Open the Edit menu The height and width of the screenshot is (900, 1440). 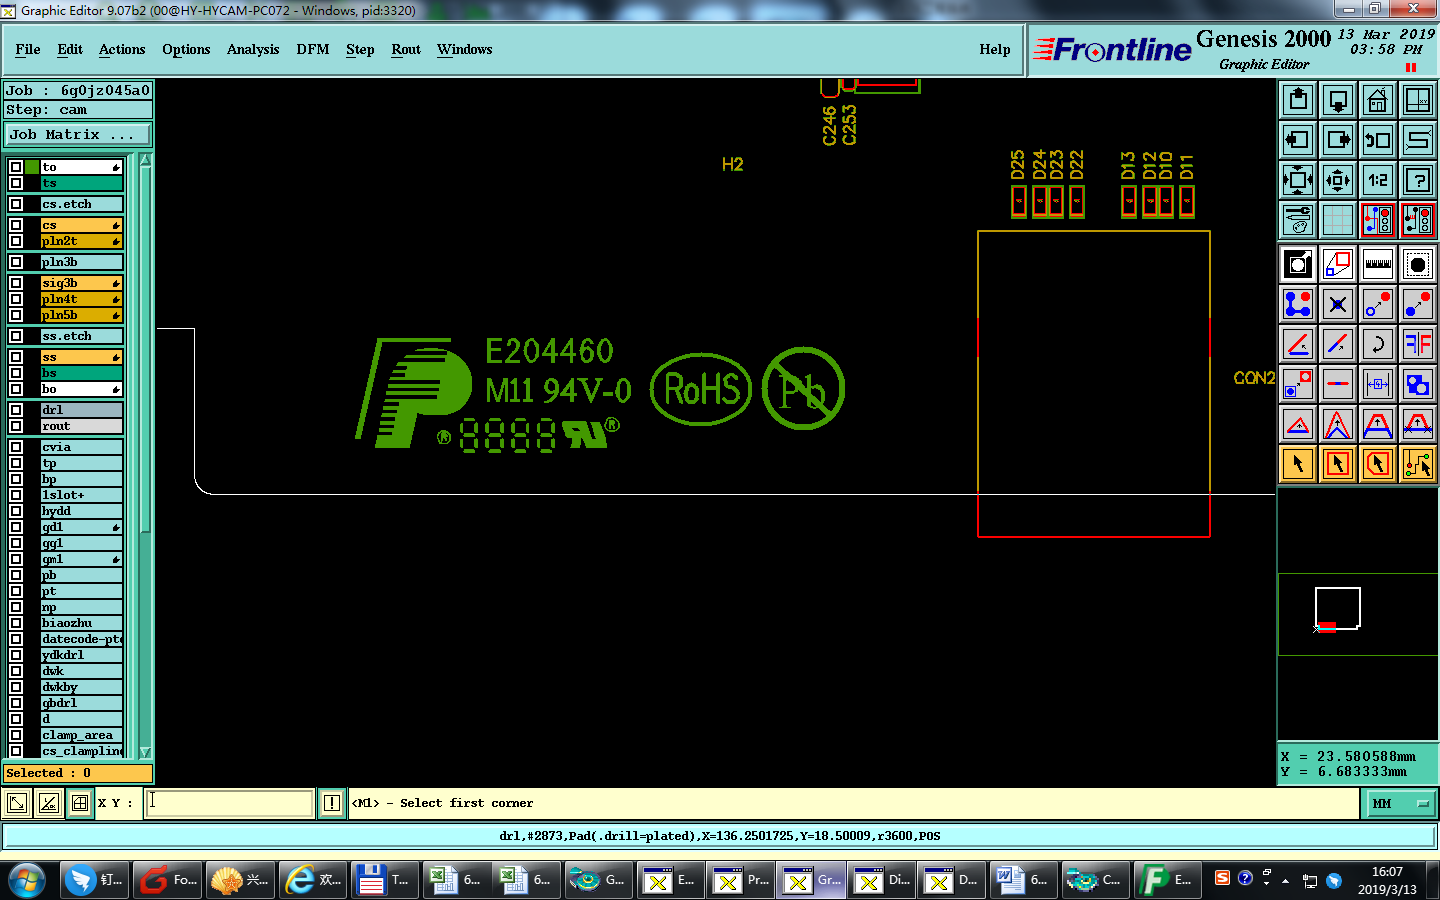[x=70, y=49]
